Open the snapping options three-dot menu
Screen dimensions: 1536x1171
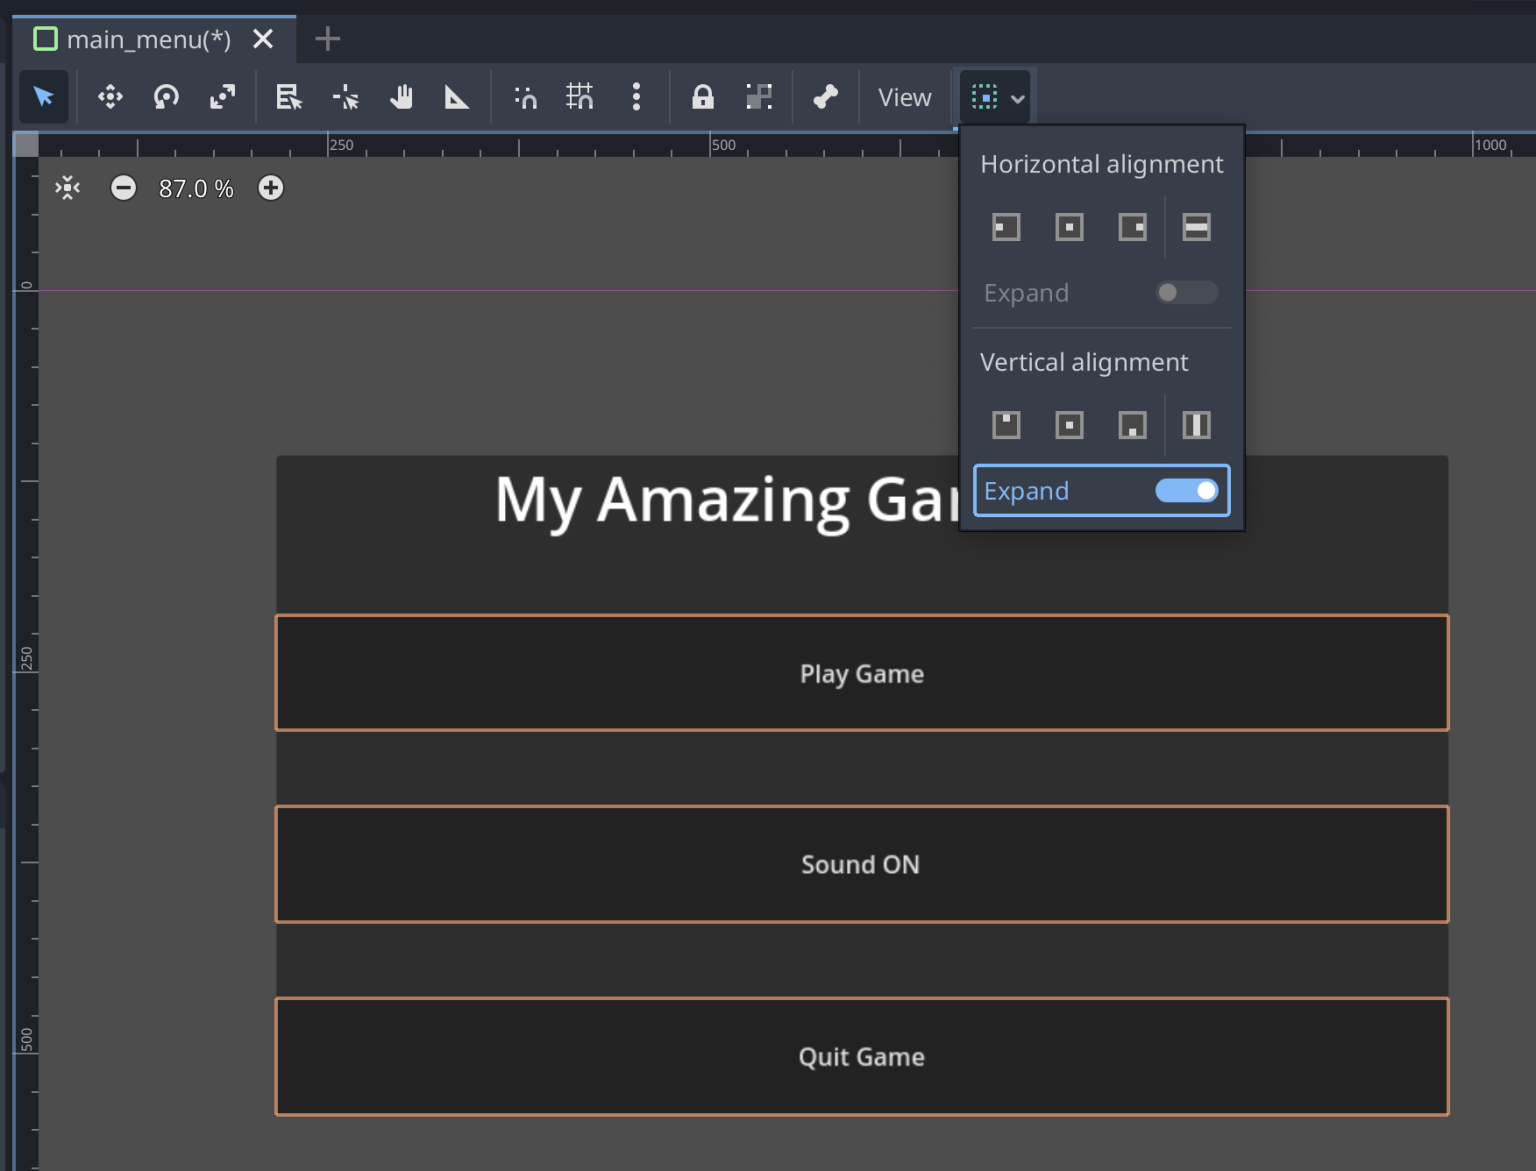click(x=636, y=97)
